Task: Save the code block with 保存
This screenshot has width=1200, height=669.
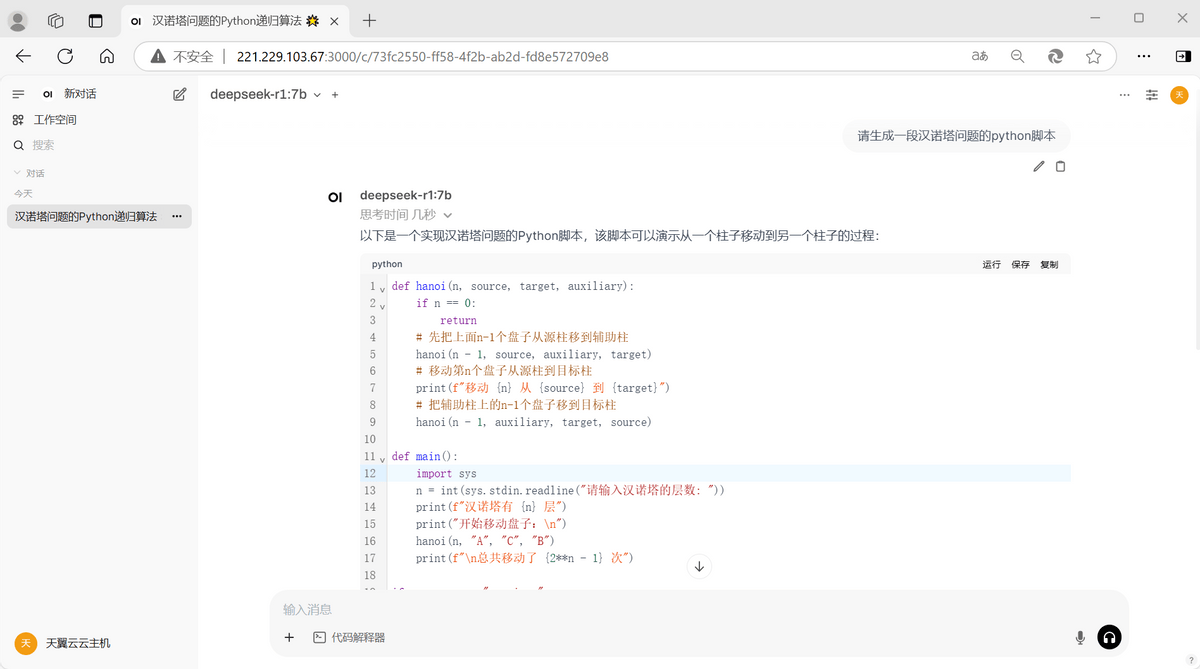Action: coord(1020,265)
